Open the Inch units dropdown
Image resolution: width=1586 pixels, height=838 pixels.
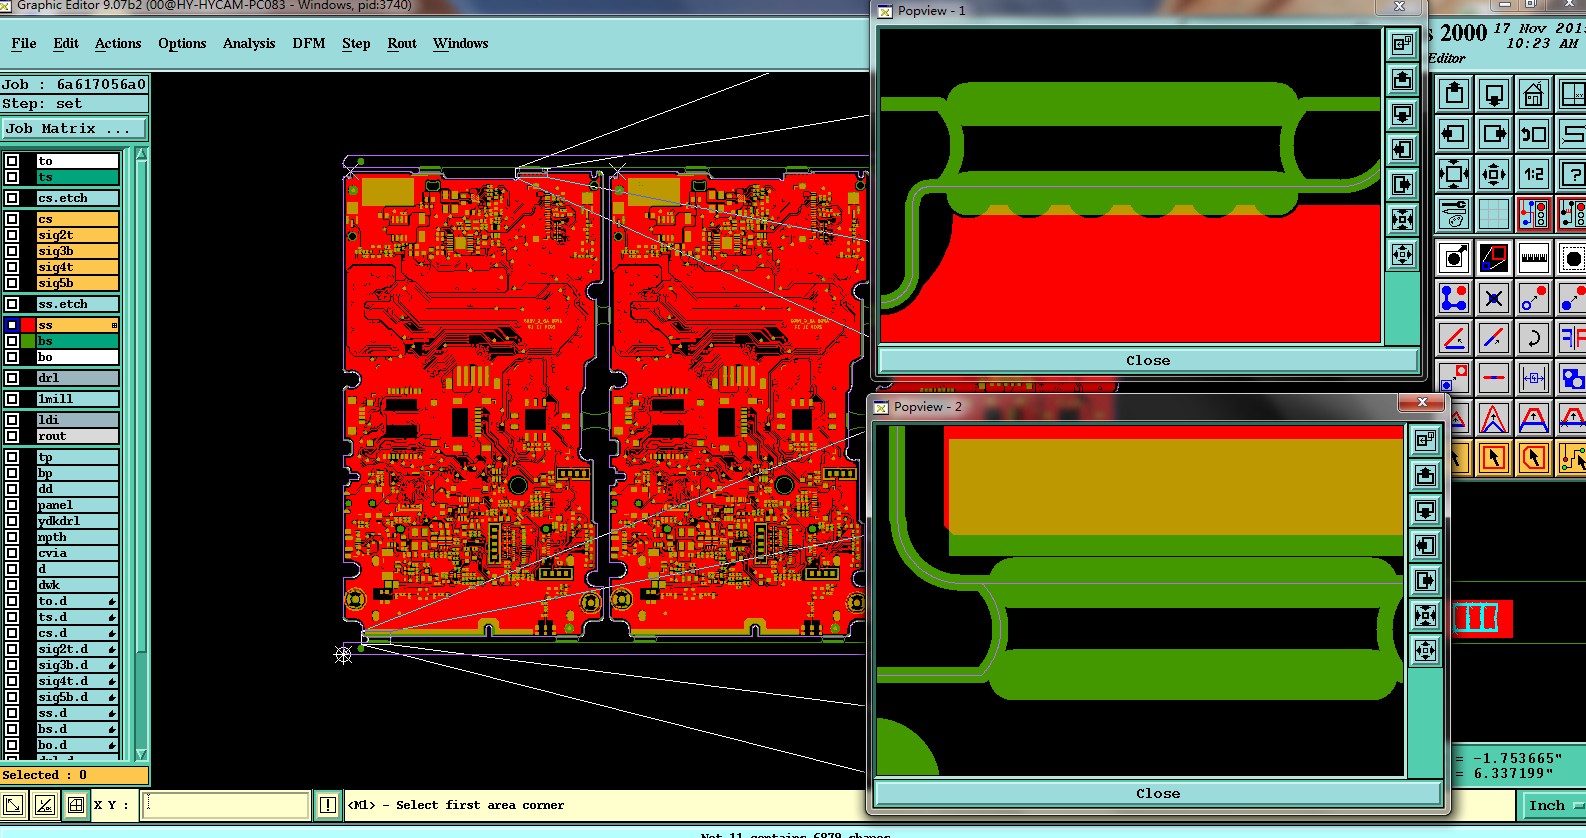(1554, 805)
